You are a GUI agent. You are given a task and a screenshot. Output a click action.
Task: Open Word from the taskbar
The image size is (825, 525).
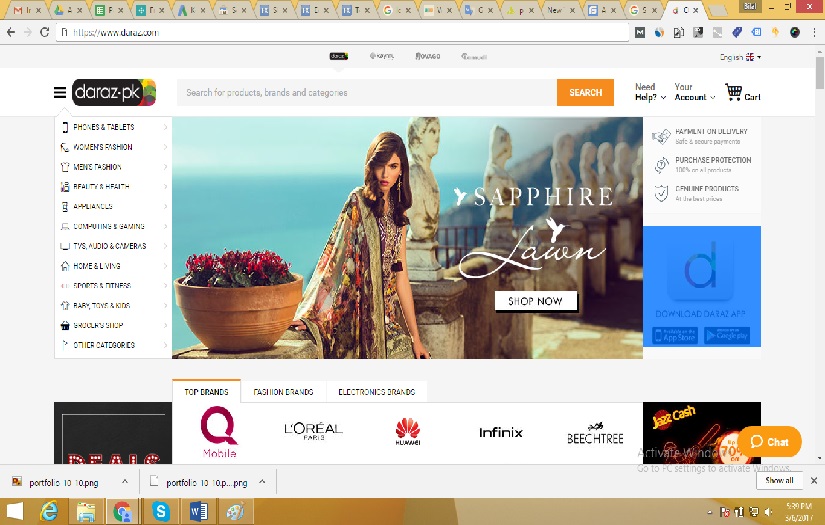198,511
